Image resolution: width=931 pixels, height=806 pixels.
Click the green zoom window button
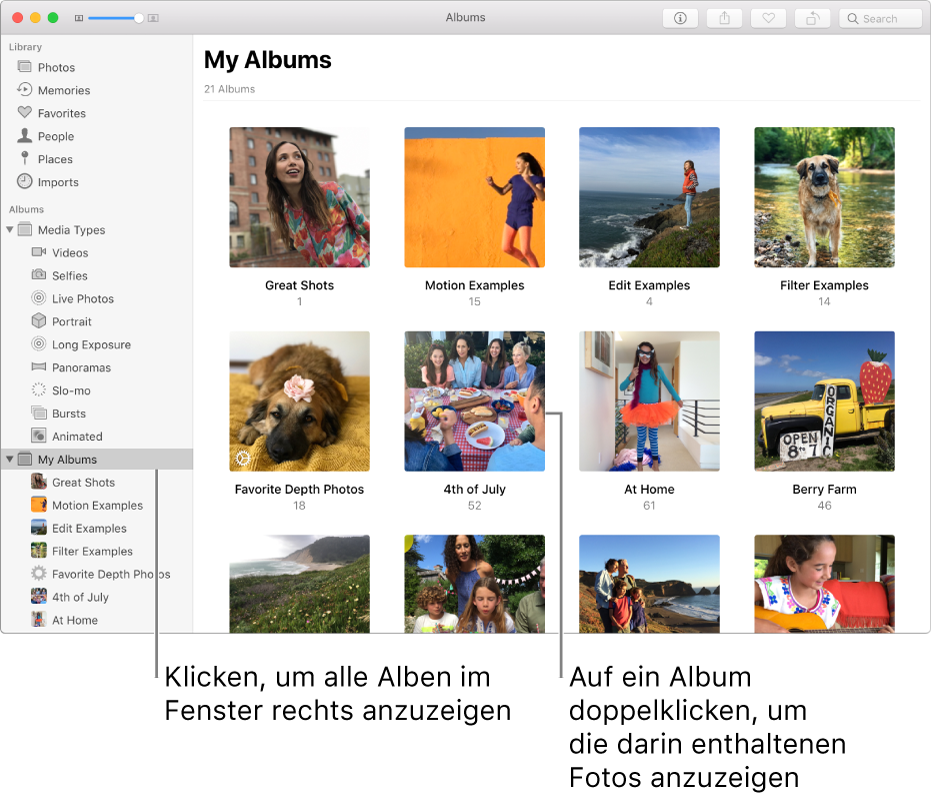coord(53,18)
